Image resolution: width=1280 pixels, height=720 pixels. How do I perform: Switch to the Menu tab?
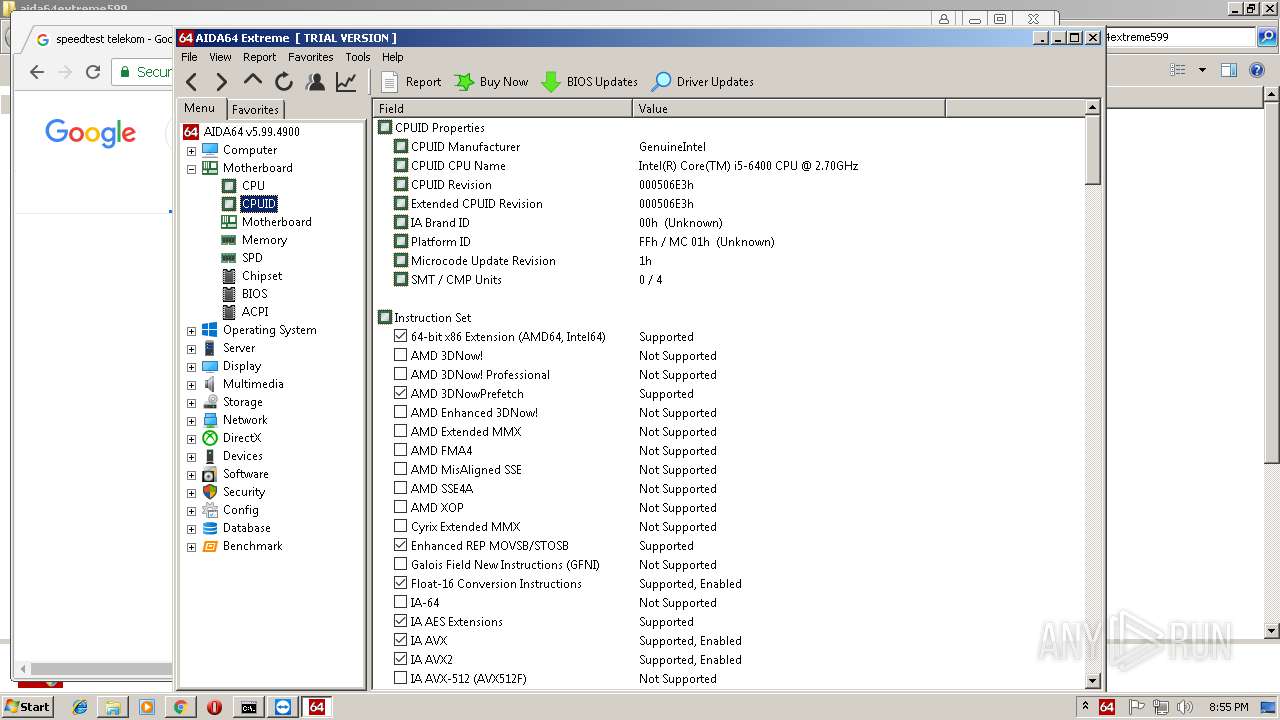(x=199, y=108)
